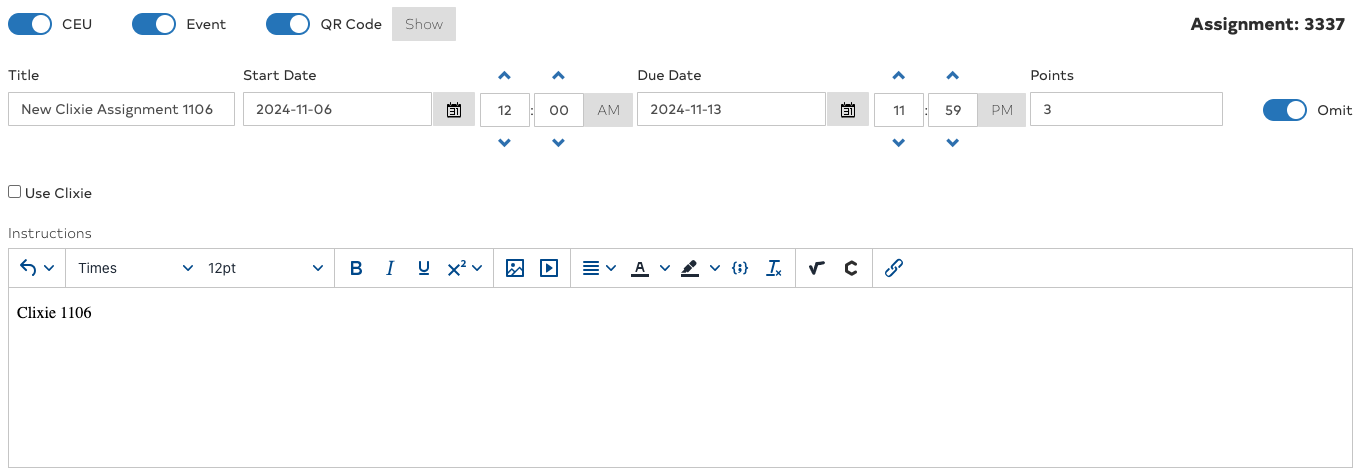
Task: Click the 'Assignment: 3337' heading text
Action: 1267,25
